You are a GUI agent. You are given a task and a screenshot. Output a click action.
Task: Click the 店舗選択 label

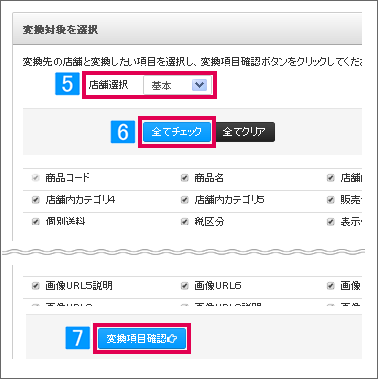coord(108,85)
